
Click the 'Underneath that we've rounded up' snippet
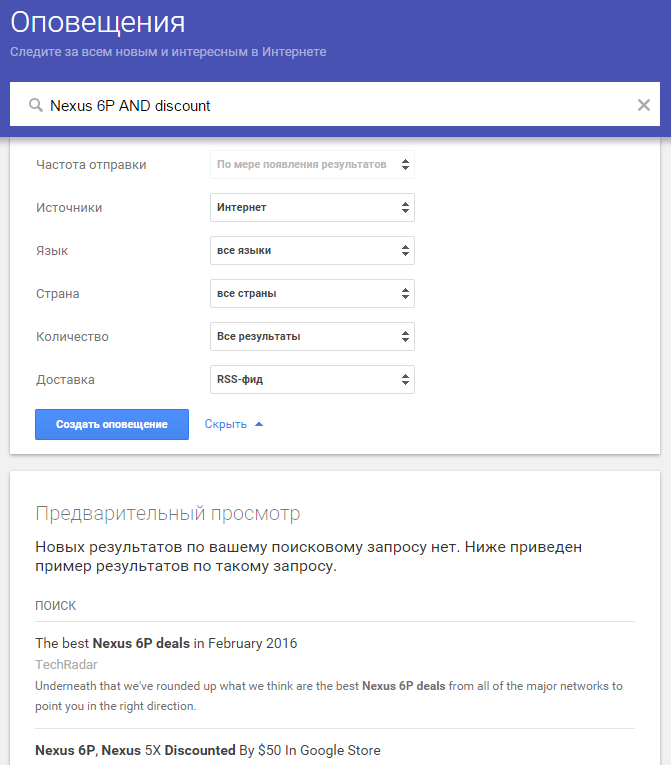[x=329, y=696]
